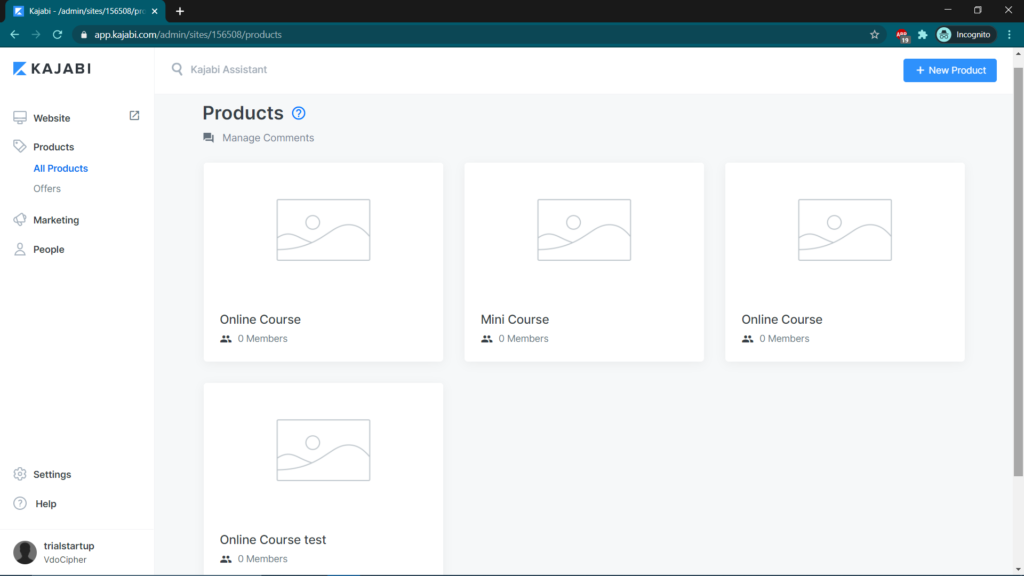Focus the Kajabi Assistant search field
The image size is (1024, 576).
tap(229, 69)
